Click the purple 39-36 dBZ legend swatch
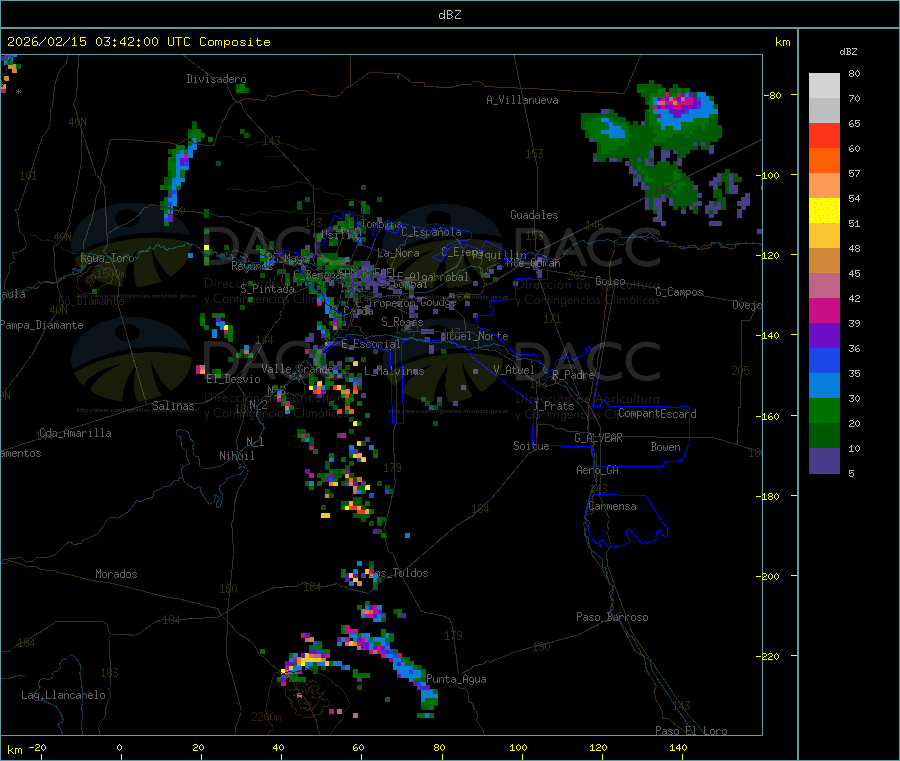 (x=824, y=336)
